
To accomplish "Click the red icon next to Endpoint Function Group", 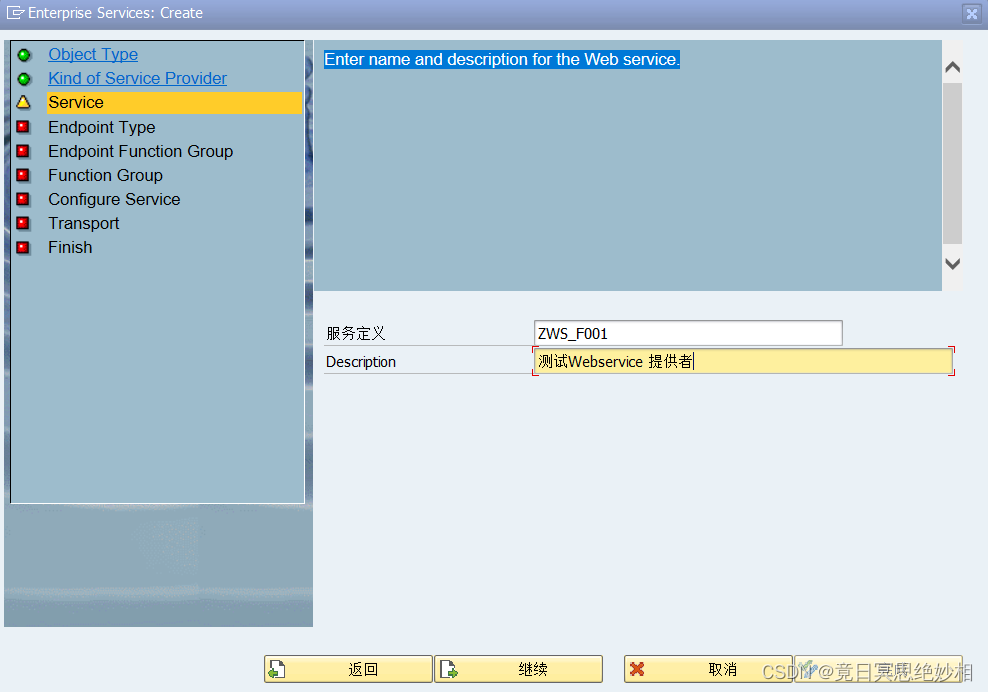I will 23,151.
